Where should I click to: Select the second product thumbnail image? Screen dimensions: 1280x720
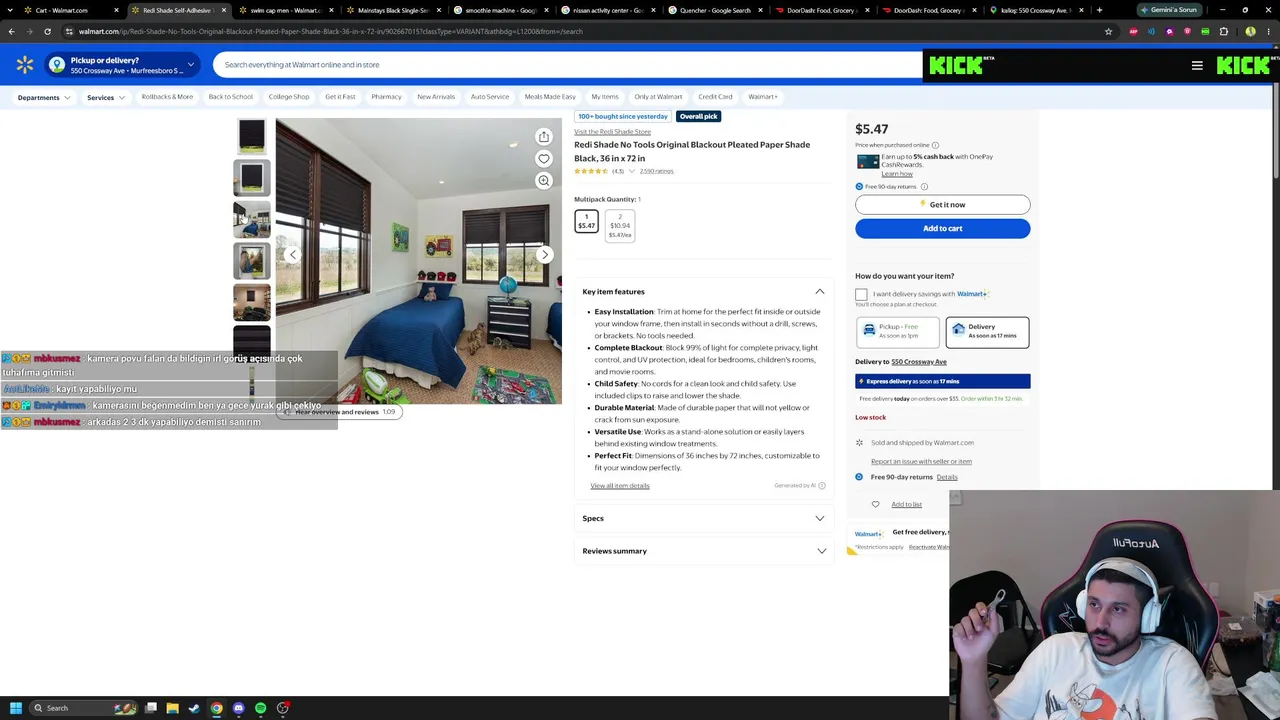pyautogui.click(x=252, y=178)
